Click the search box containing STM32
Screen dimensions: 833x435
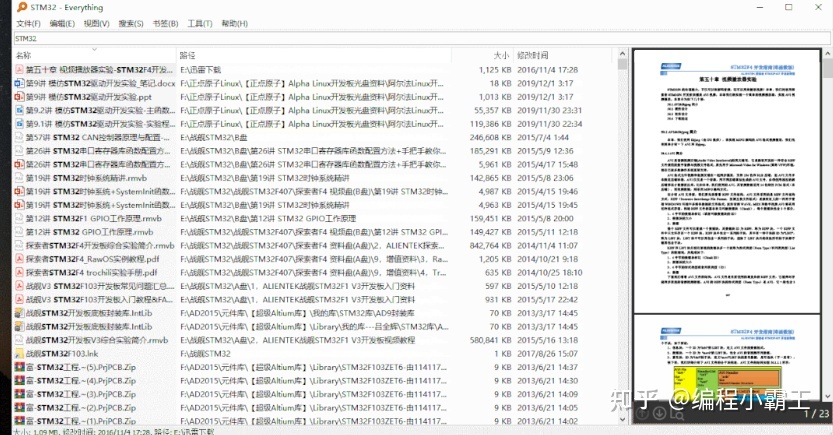421,38
